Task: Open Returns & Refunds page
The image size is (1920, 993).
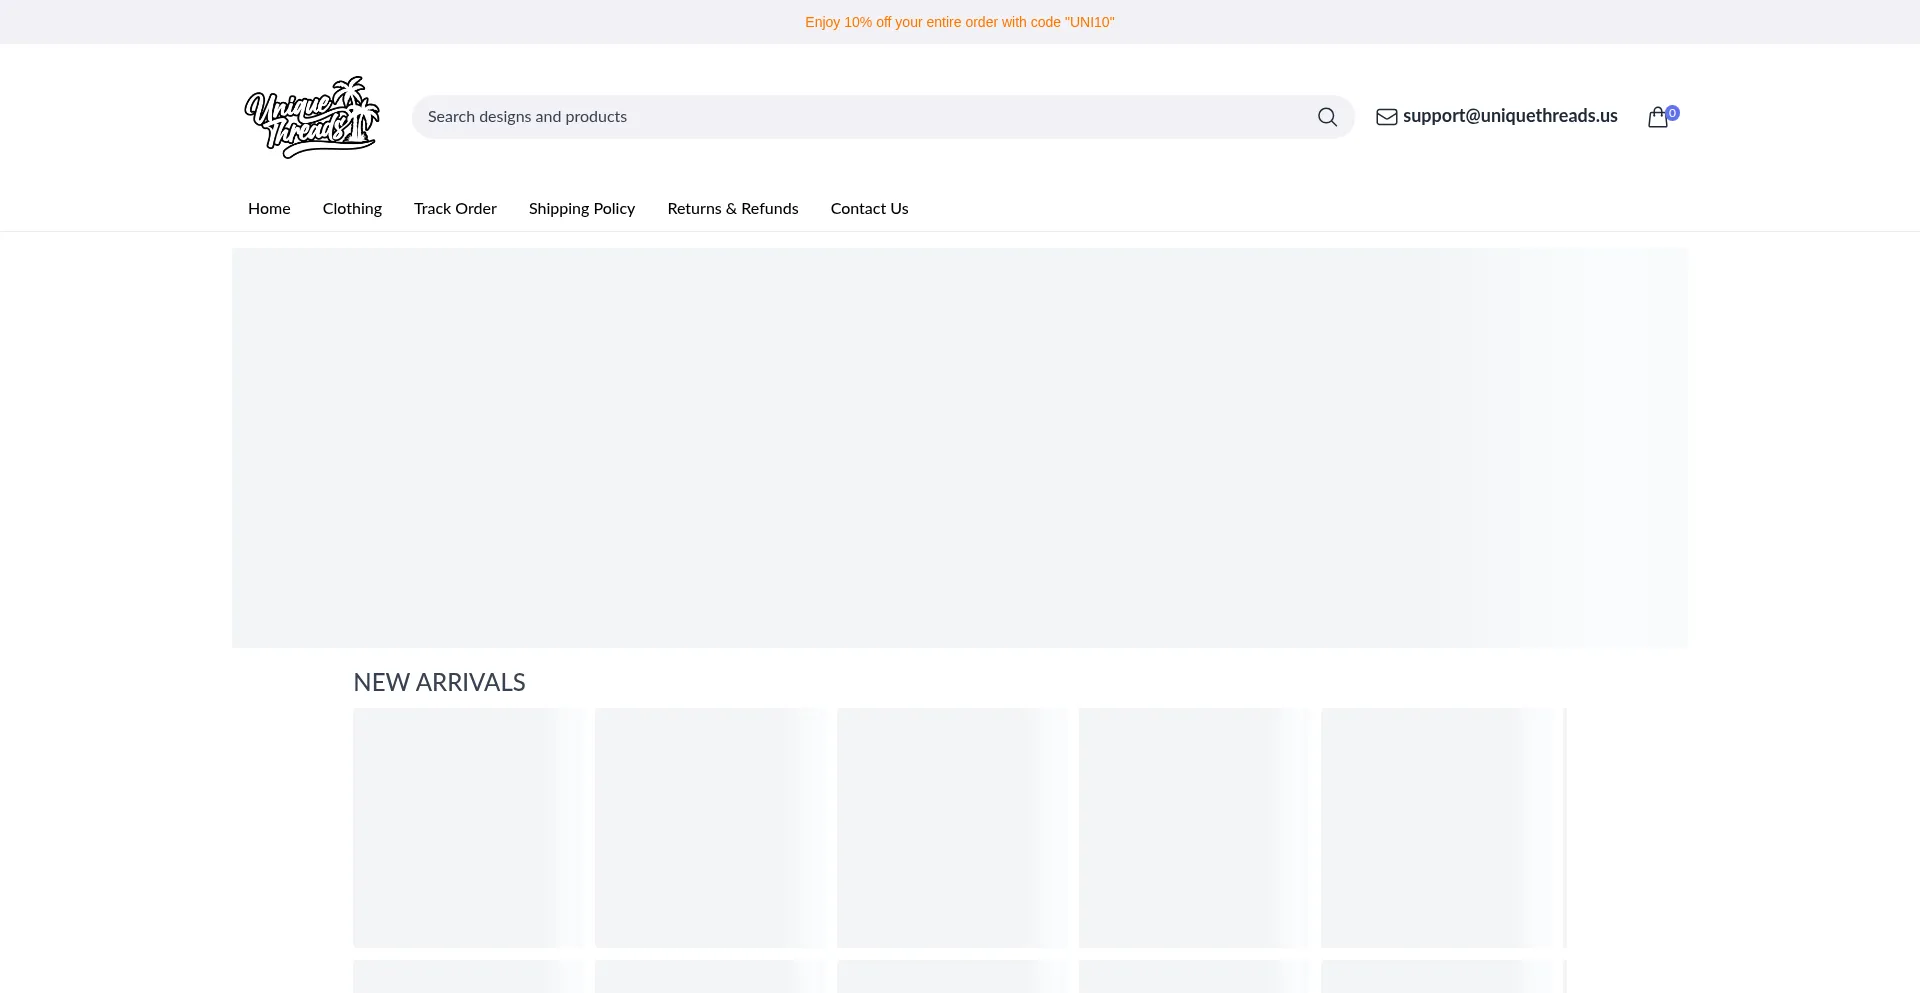Action: pos(733,208)
